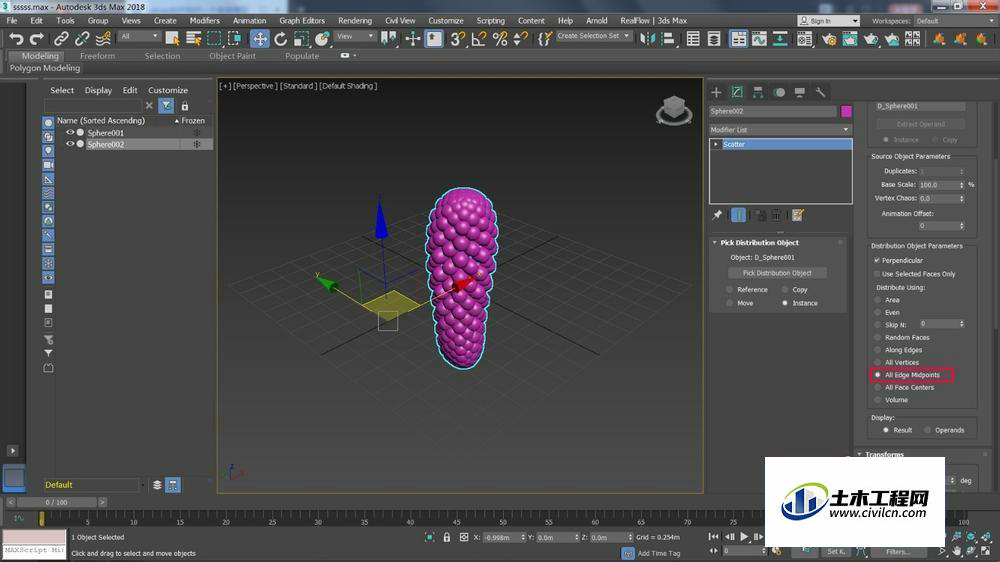
Task: Open the View reference coordinate dropdown
Action: coord(355,36)
